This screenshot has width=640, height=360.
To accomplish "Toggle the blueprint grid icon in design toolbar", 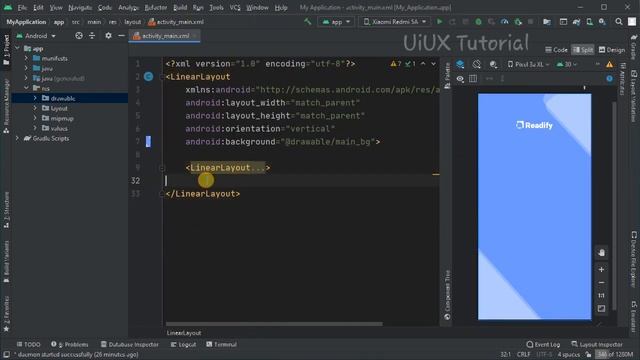I will point(473,78).
